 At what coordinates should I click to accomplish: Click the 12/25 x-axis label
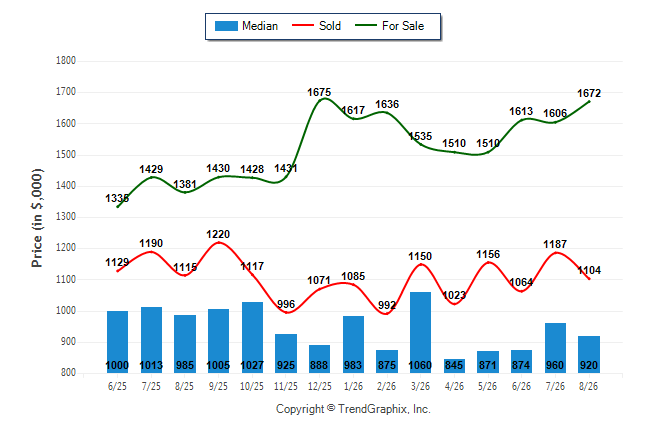click(320, 386)
